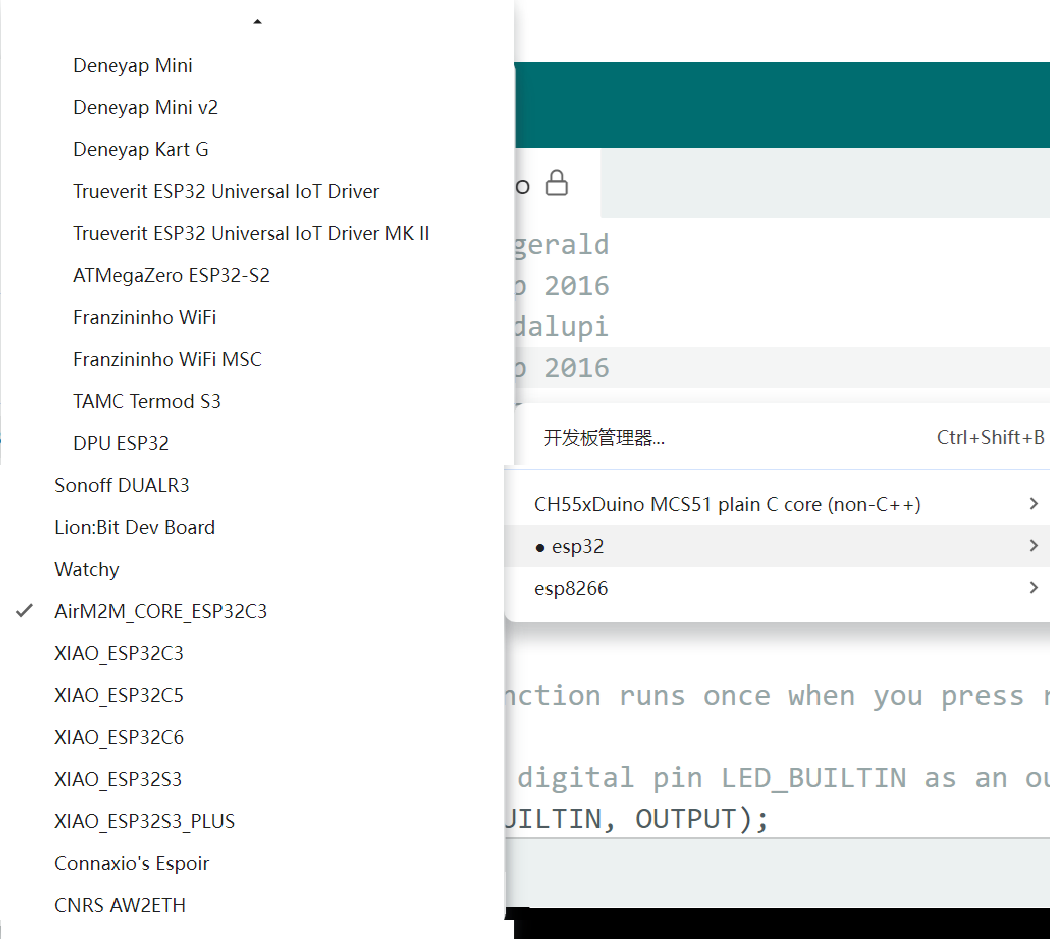Pick the Watchy board
The height and width of the screenshot is (939, 1050).
point(87,569)
